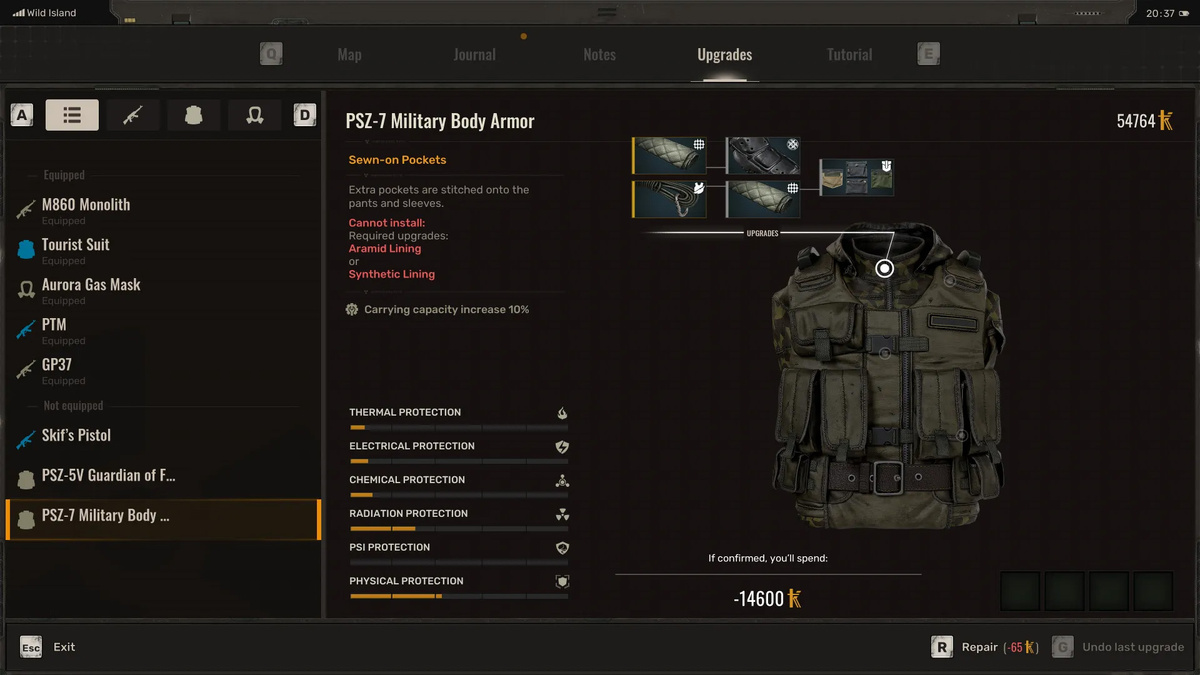Click the -14600 upgrade cost
1200x675 pixels.
pyautogui.click(x=767, y=599)
